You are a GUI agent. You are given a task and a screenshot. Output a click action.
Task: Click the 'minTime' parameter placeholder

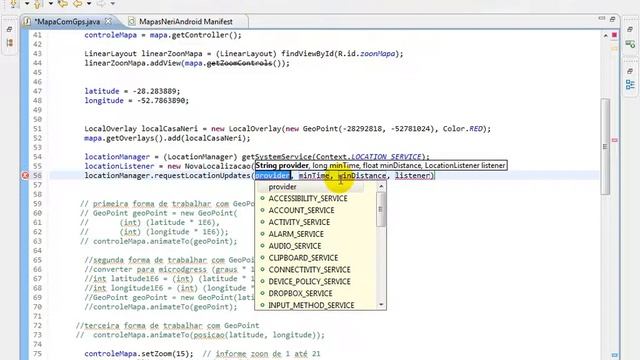pos(314,176)
